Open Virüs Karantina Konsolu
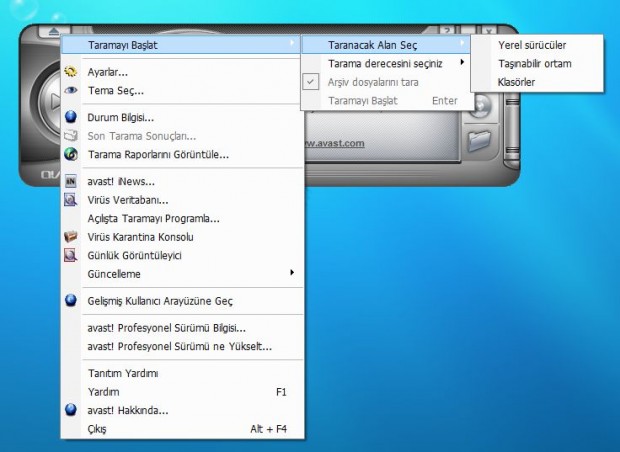 coord(182,237)
